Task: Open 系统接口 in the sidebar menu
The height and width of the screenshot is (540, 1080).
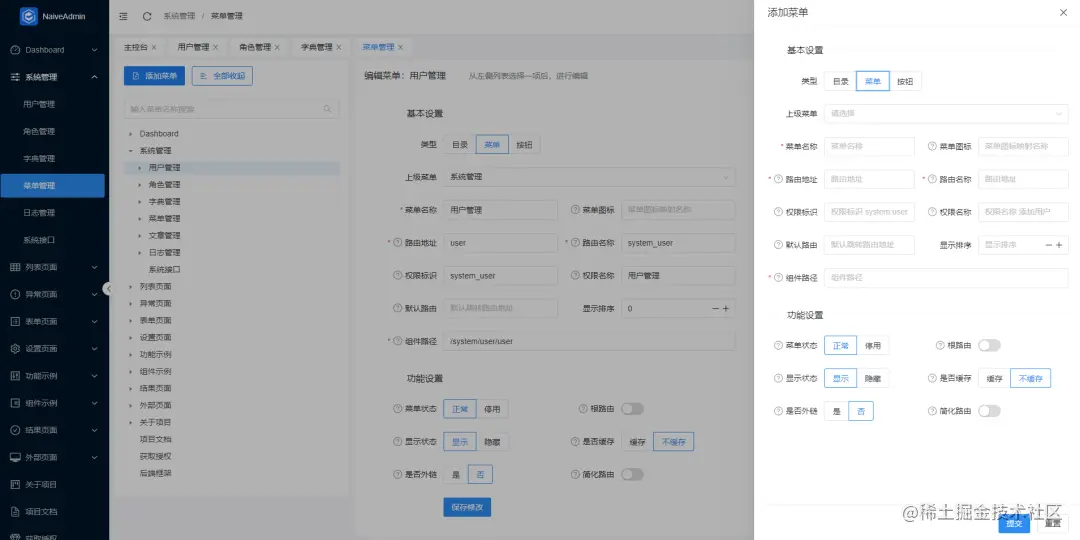Action: pyautogui.click(x=39, y=240)
